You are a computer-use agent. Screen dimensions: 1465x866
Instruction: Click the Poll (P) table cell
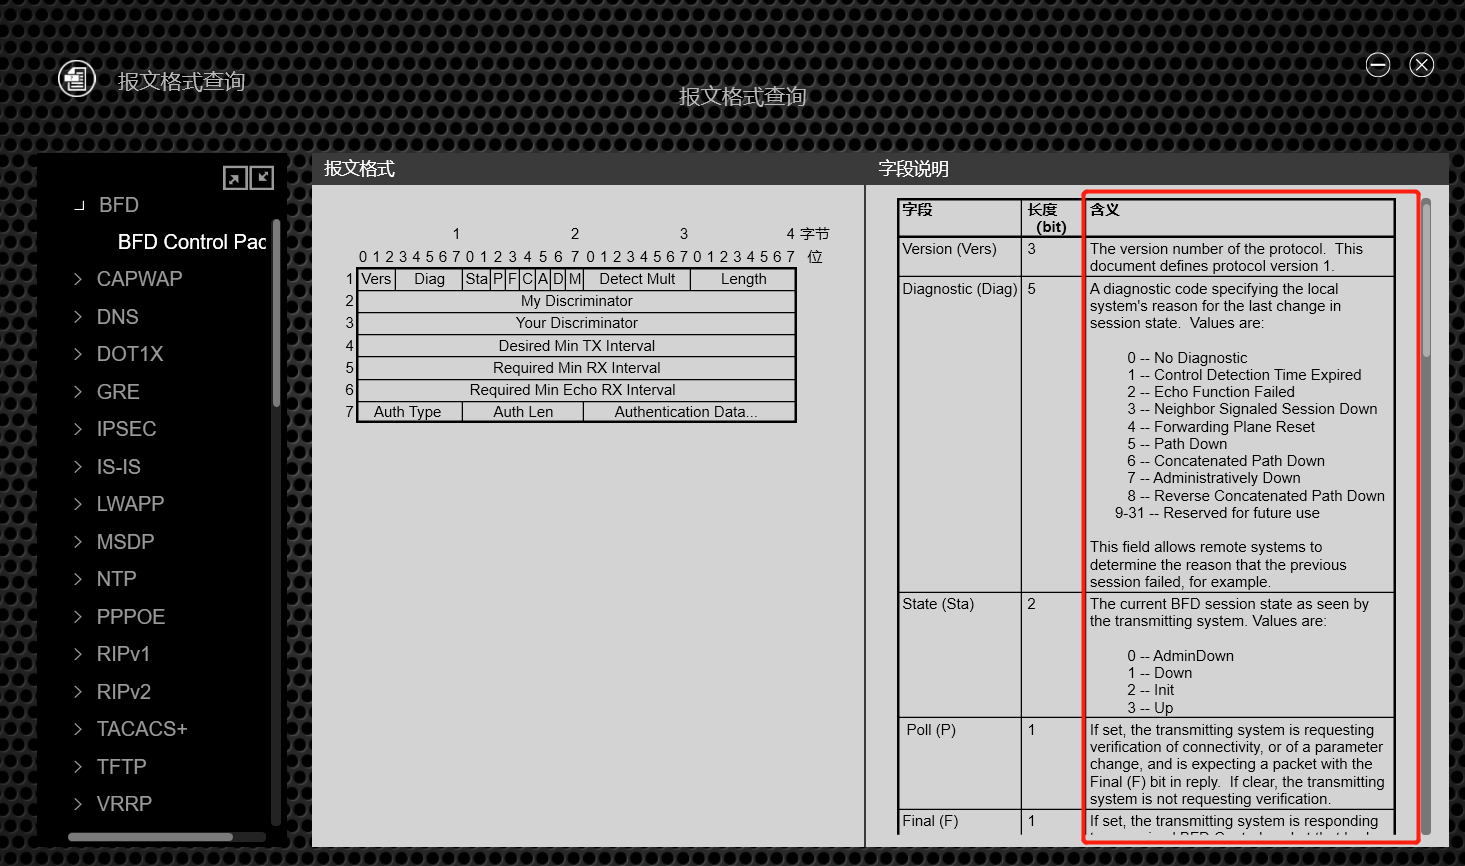click(960, 764)
